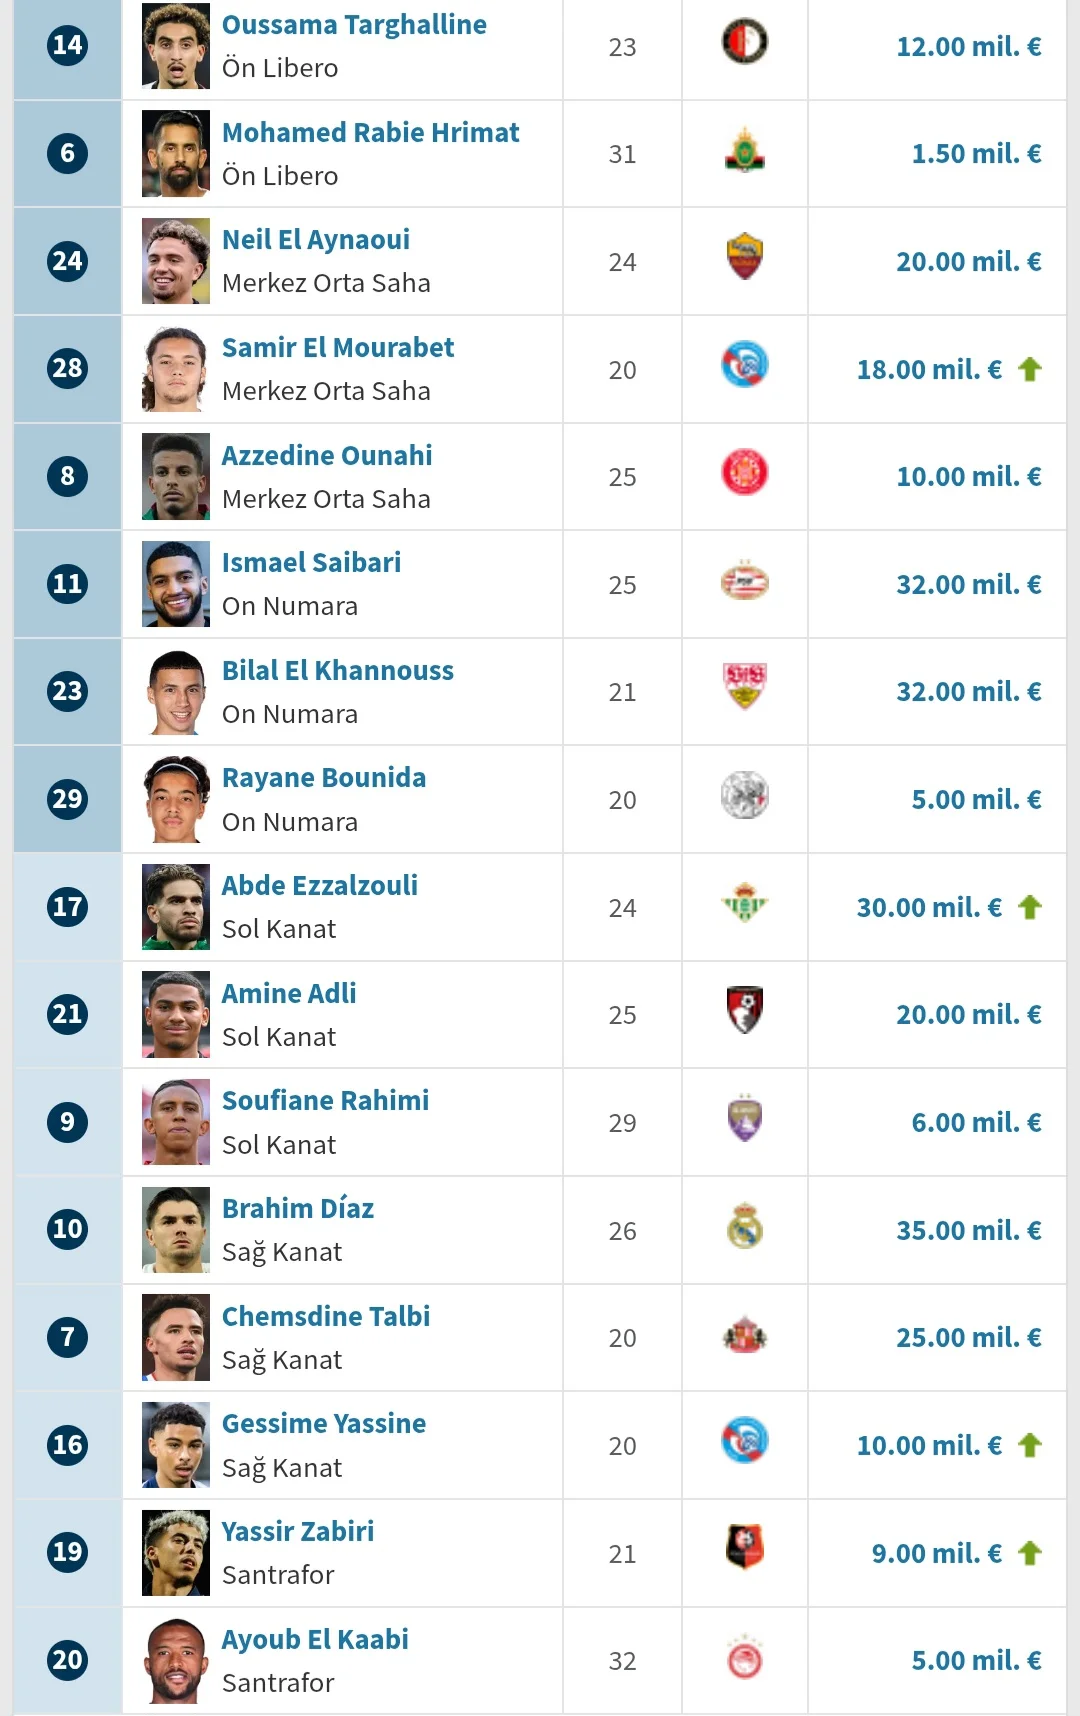Click the green up arrow beside Samir El Mourabet's value

coord(1029,370)
